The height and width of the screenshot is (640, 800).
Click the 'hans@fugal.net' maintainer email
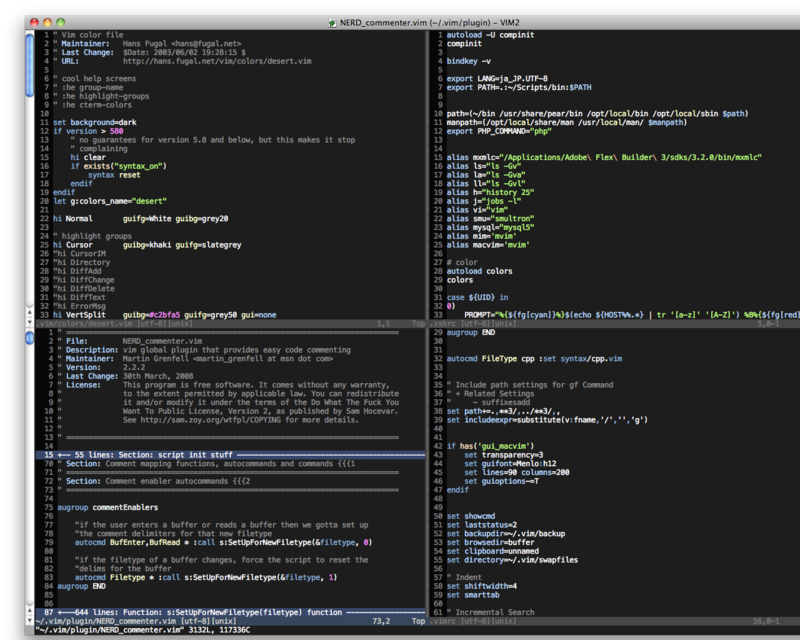pyautogui.click(x=206, y=44)
